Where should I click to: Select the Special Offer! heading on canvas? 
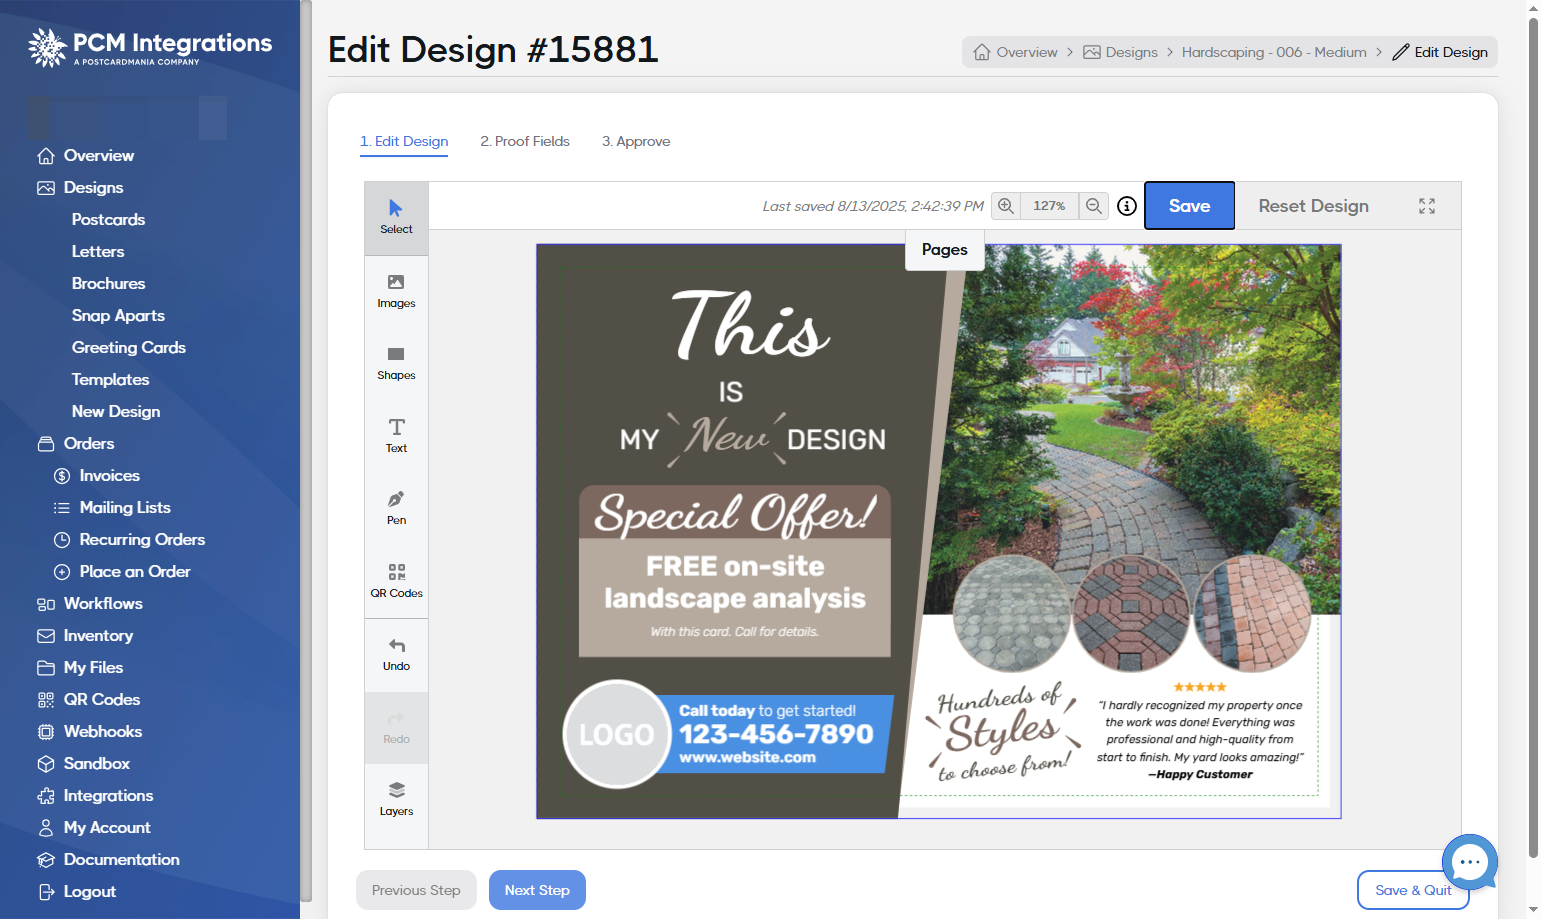[735, 514]
